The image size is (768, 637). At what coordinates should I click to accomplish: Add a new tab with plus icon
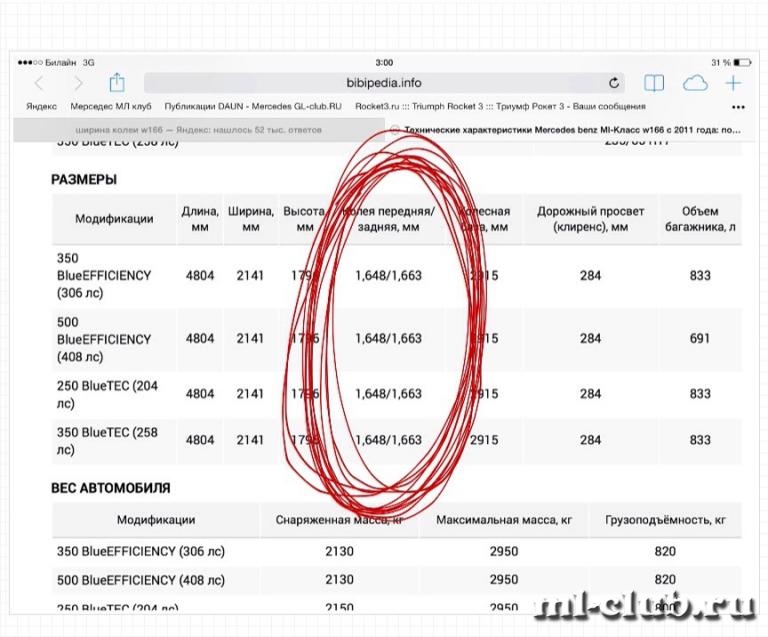733,83
